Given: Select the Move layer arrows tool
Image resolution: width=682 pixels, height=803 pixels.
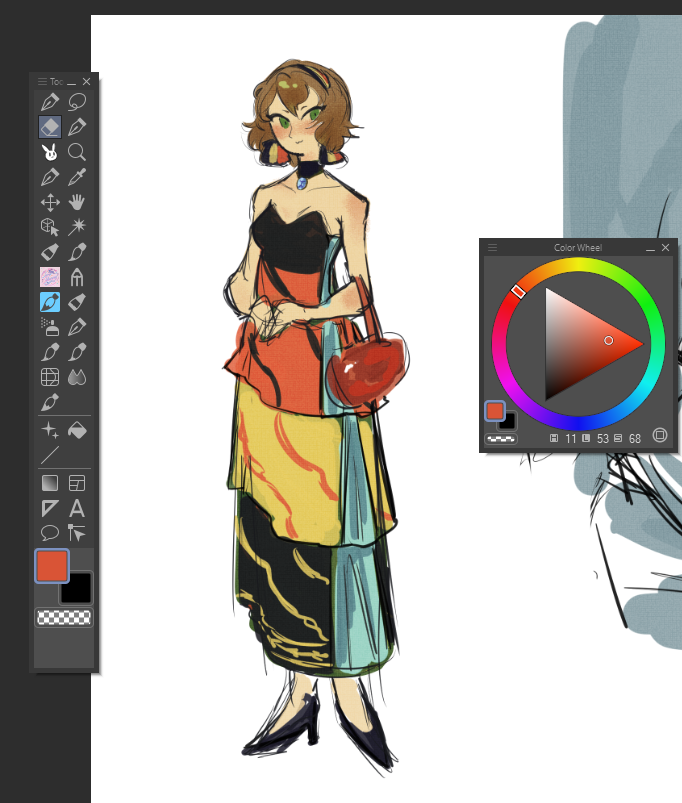Looking at the screenshot, I should coord(50,202).
